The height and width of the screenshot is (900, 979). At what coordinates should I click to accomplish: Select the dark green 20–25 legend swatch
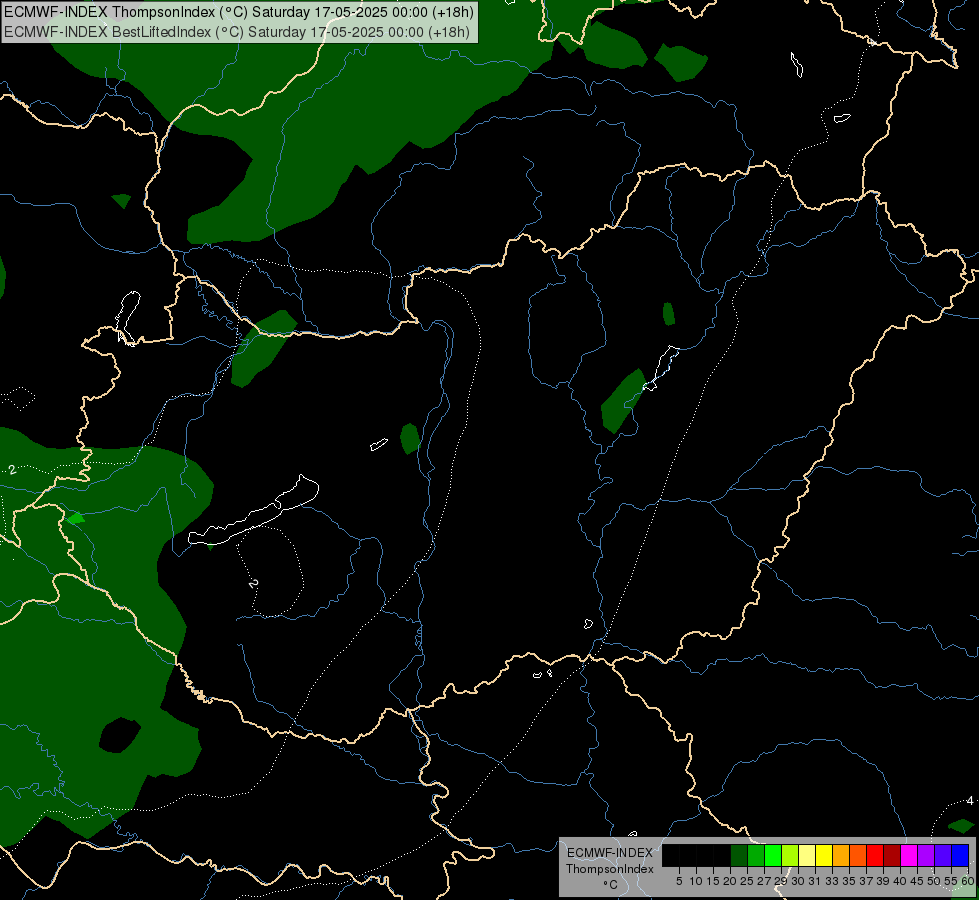739,856
